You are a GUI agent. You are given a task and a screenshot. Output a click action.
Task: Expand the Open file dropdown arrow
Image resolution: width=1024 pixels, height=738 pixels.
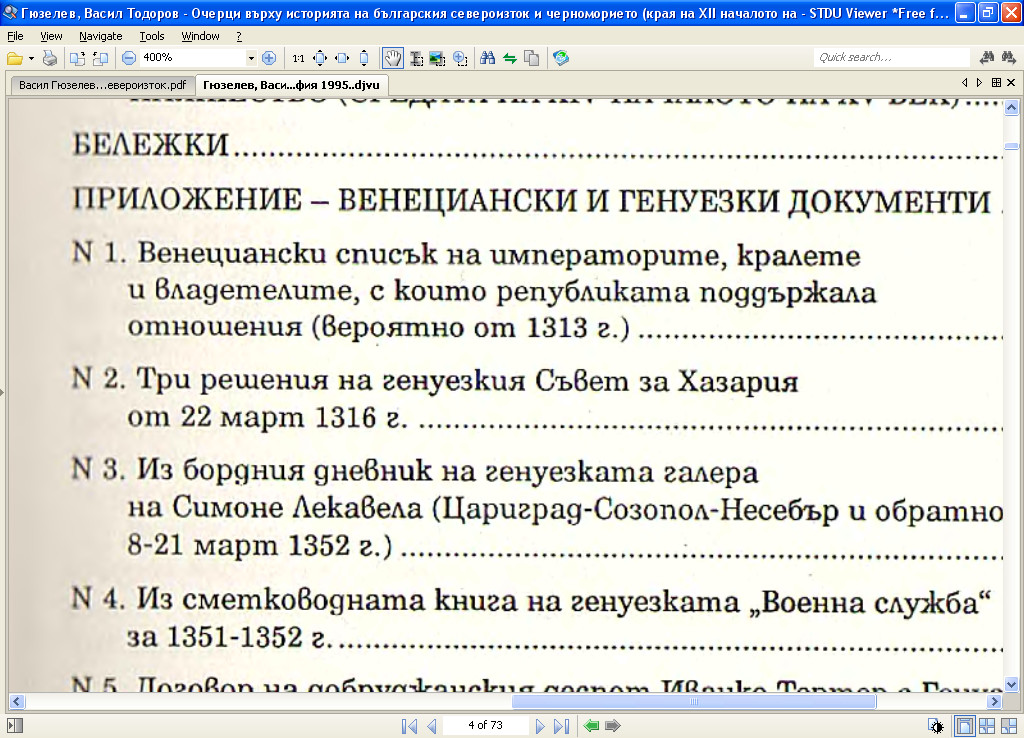[x=31, y=58]
